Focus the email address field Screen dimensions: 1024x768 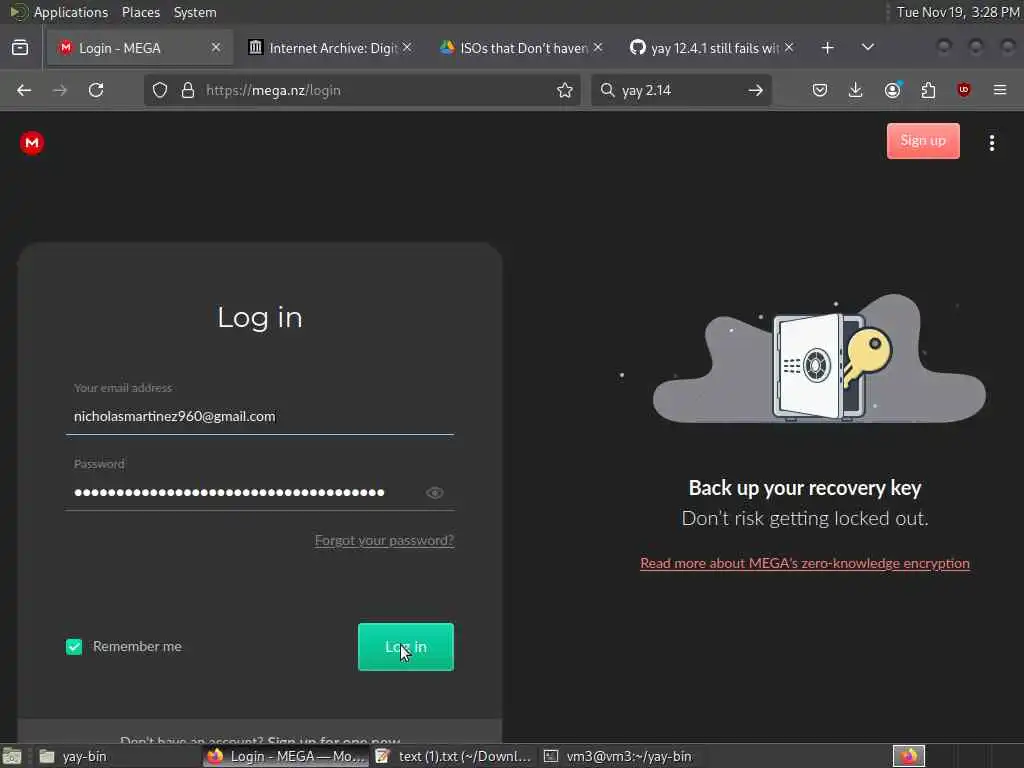pyautogui.click(x=260, y=416)
